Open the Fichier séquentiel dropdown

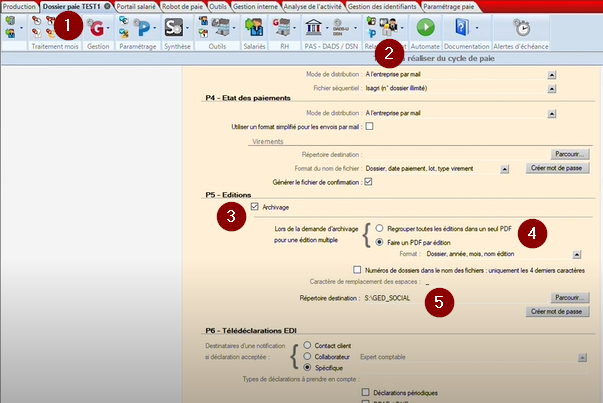pos(552,89)
